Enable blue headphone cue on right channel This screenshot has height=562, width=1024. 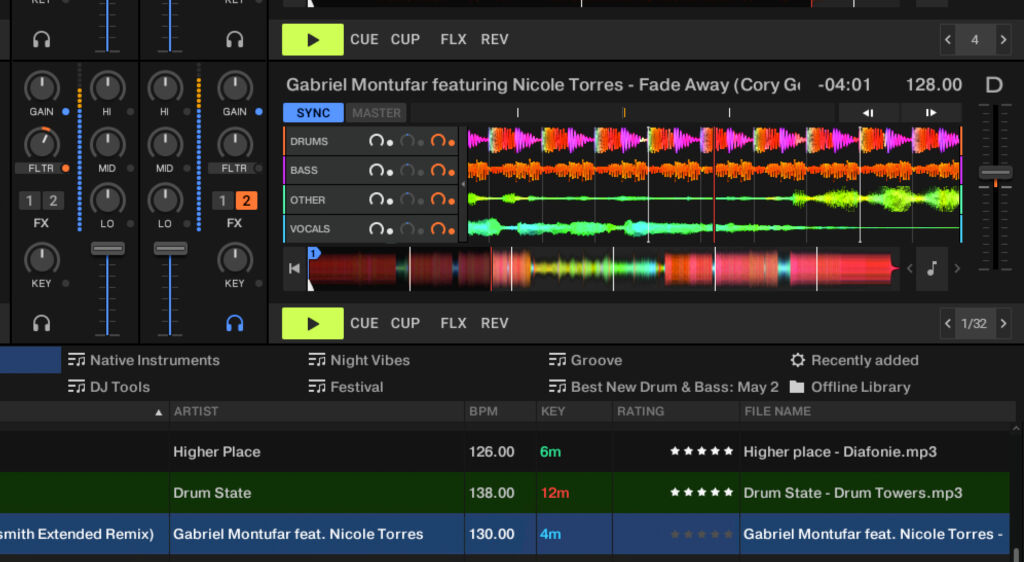tap(235, 323)
